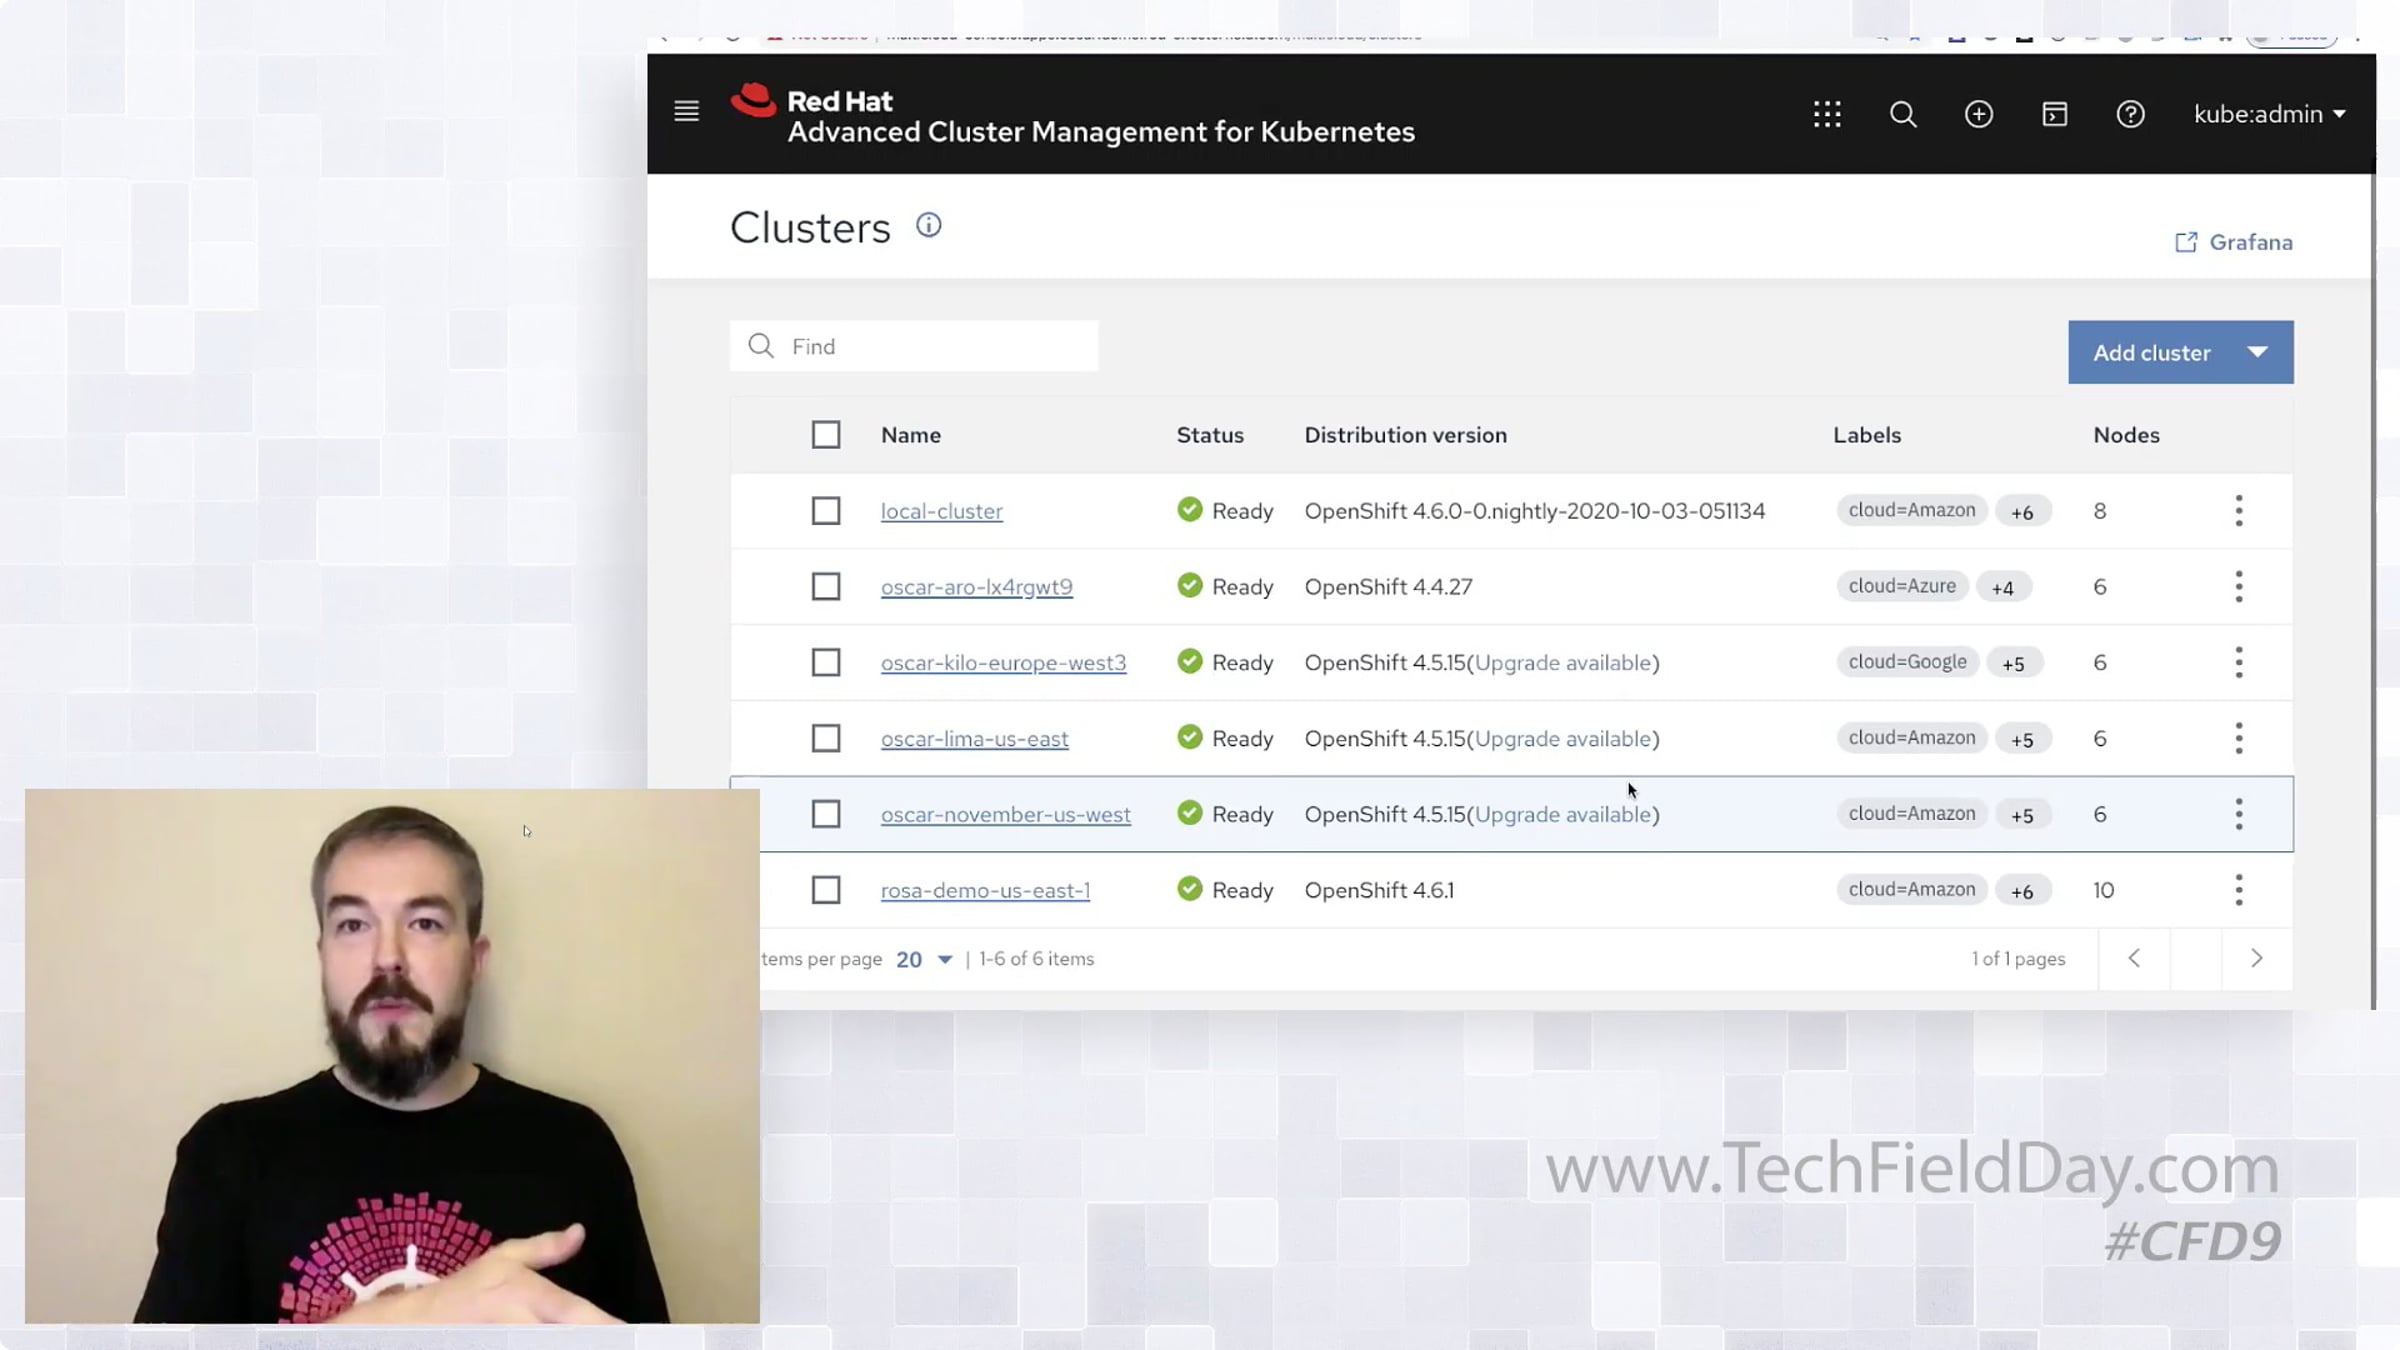
Task: Click the header search magnifier icon
Action: click(x=1902, y=114)
